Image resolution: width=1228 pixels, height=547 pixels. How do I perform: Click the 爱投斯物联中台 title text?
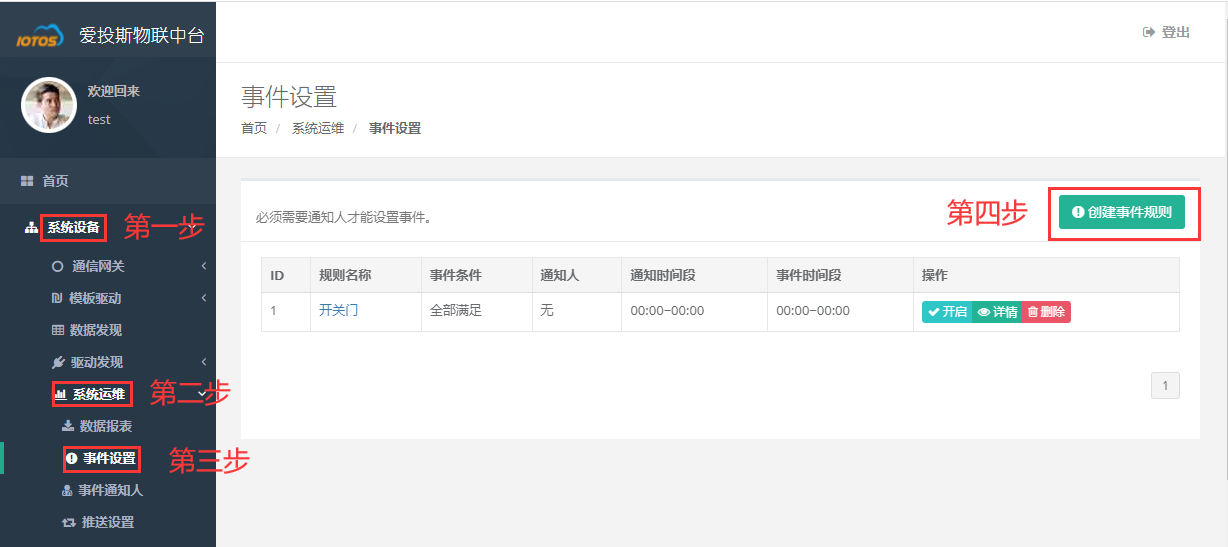(142, 35)
